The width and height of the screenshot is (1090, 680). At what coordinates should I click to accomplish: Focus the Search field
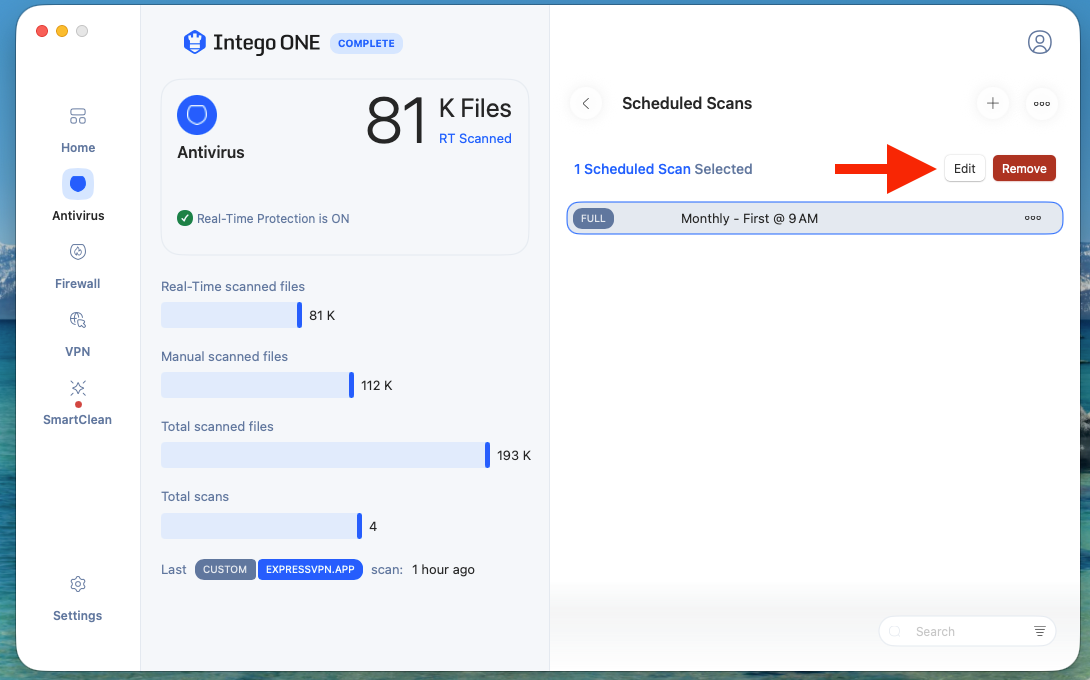click(x=967, y=631)
